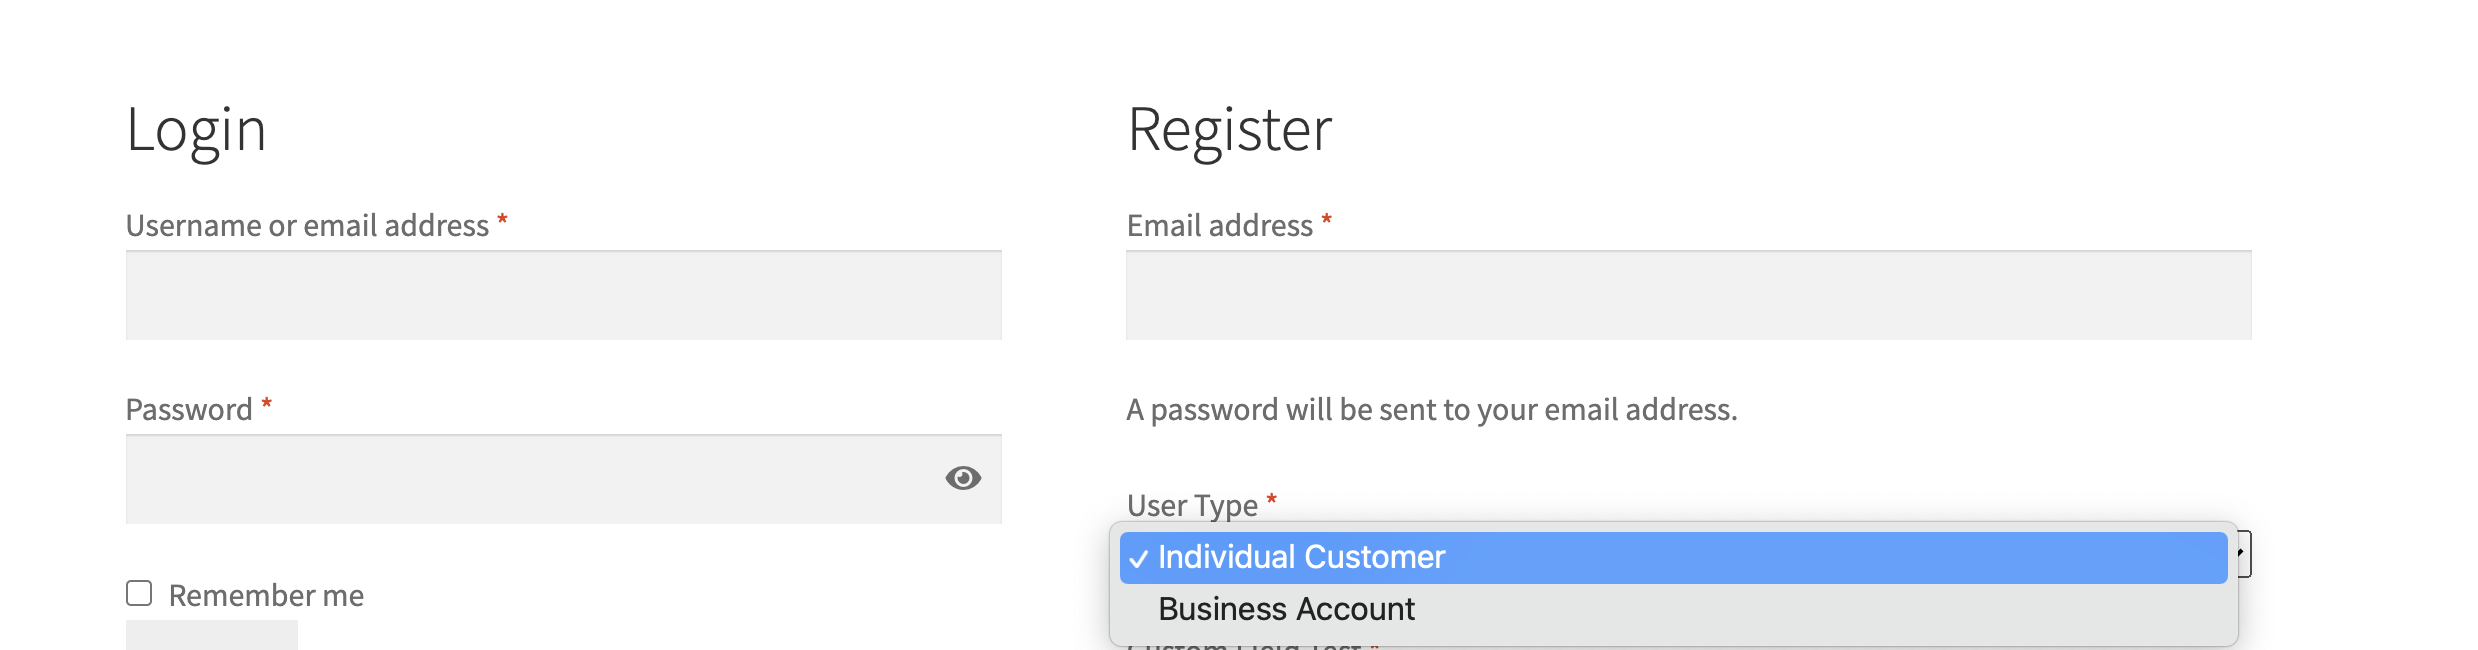The height and width of the screenshot is (650, 2478).
Task: Click the Register section heading
Action: click(x=1230, y=128)
